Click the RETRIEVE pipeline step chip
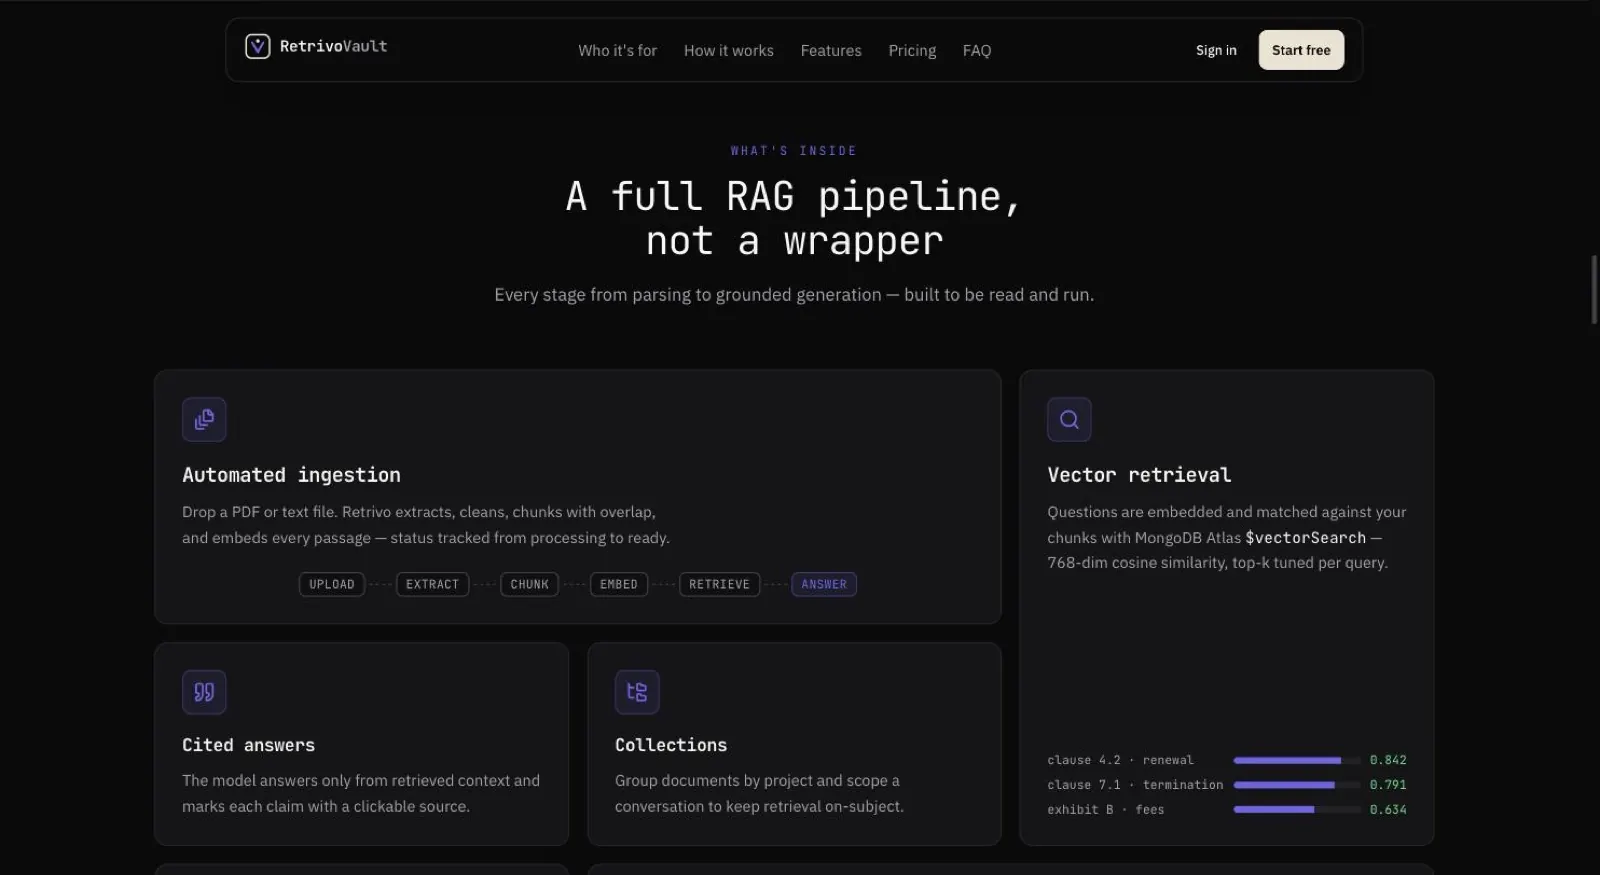 (719, 584)
